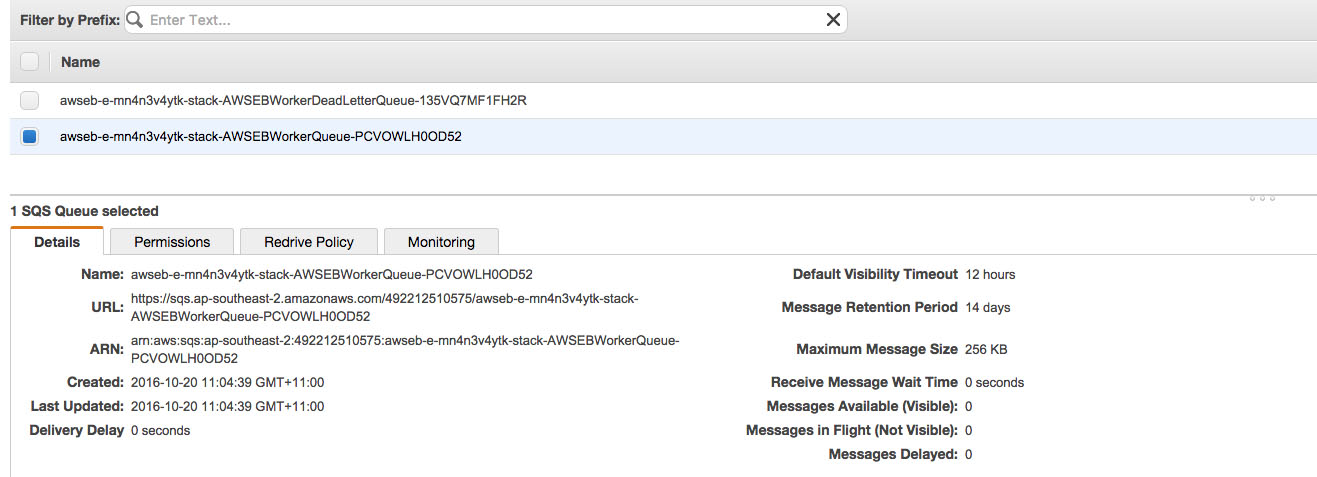Select the AWSEBWorkerDeadLetterQueue-135VQ7MF1FH2R queue name
Image resolution: width=1317 pixels, height=477 pixels.
[x=293, y=100]
